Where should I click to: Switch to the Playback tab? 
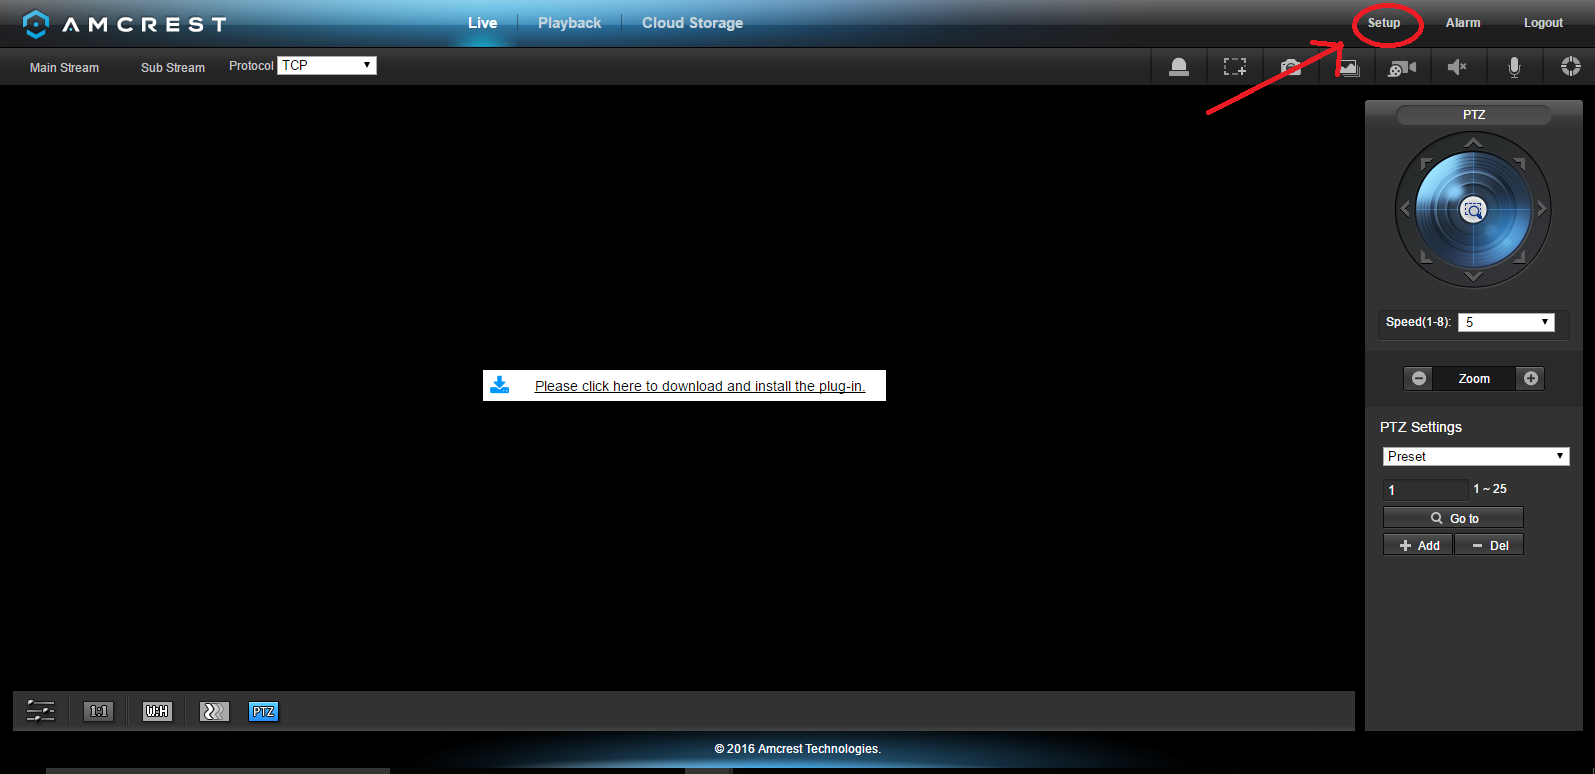point(569,23)
